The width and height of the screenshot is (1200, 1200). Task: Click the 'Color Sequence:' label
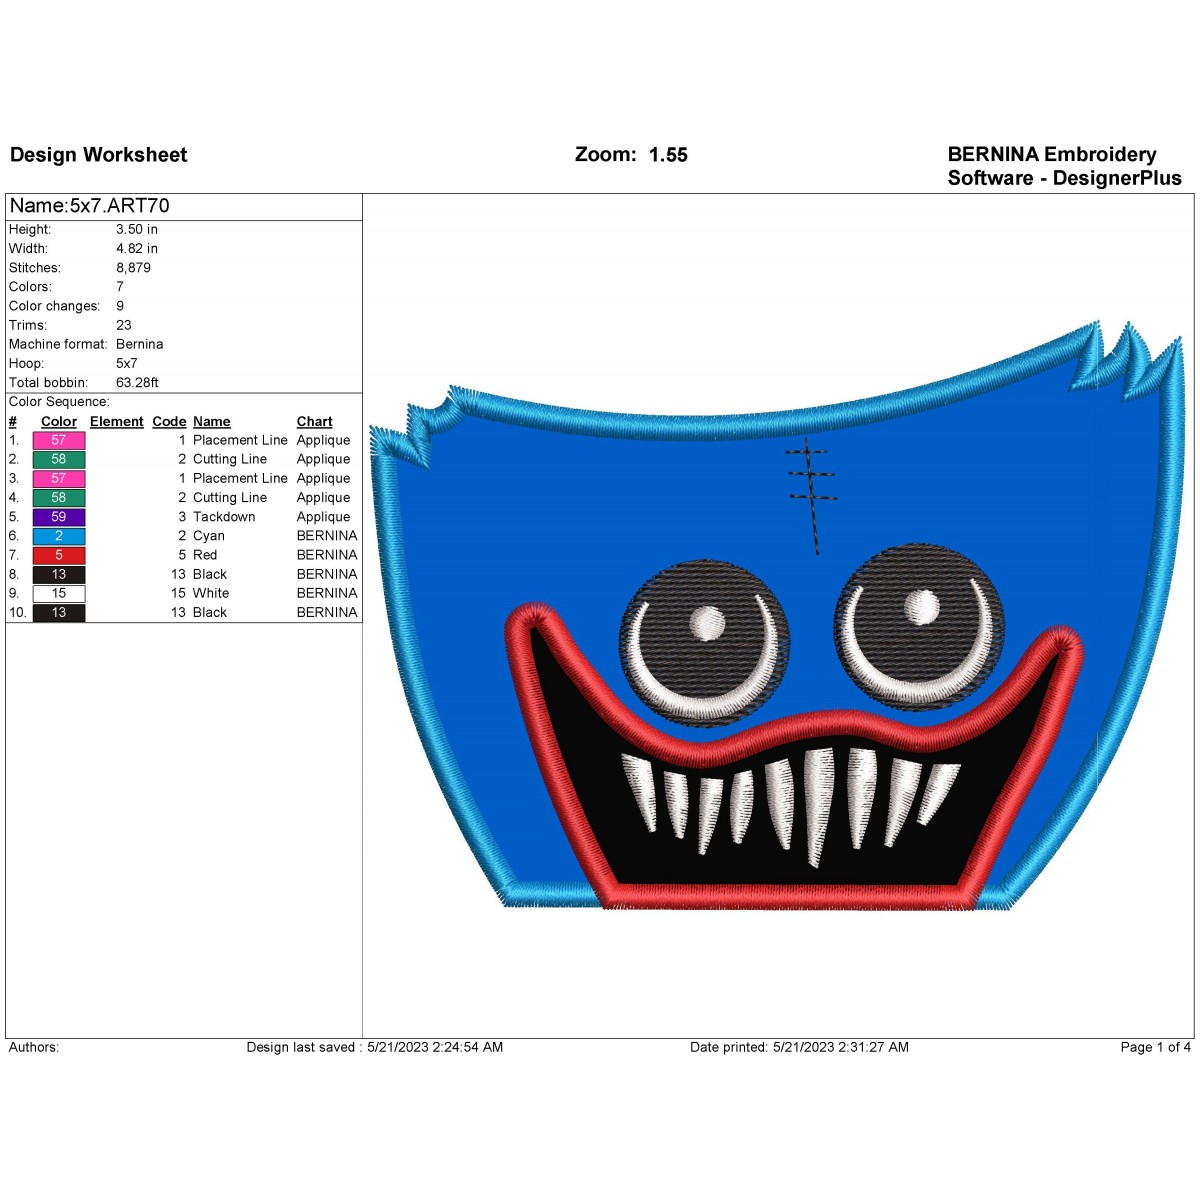tap(59, 402)
